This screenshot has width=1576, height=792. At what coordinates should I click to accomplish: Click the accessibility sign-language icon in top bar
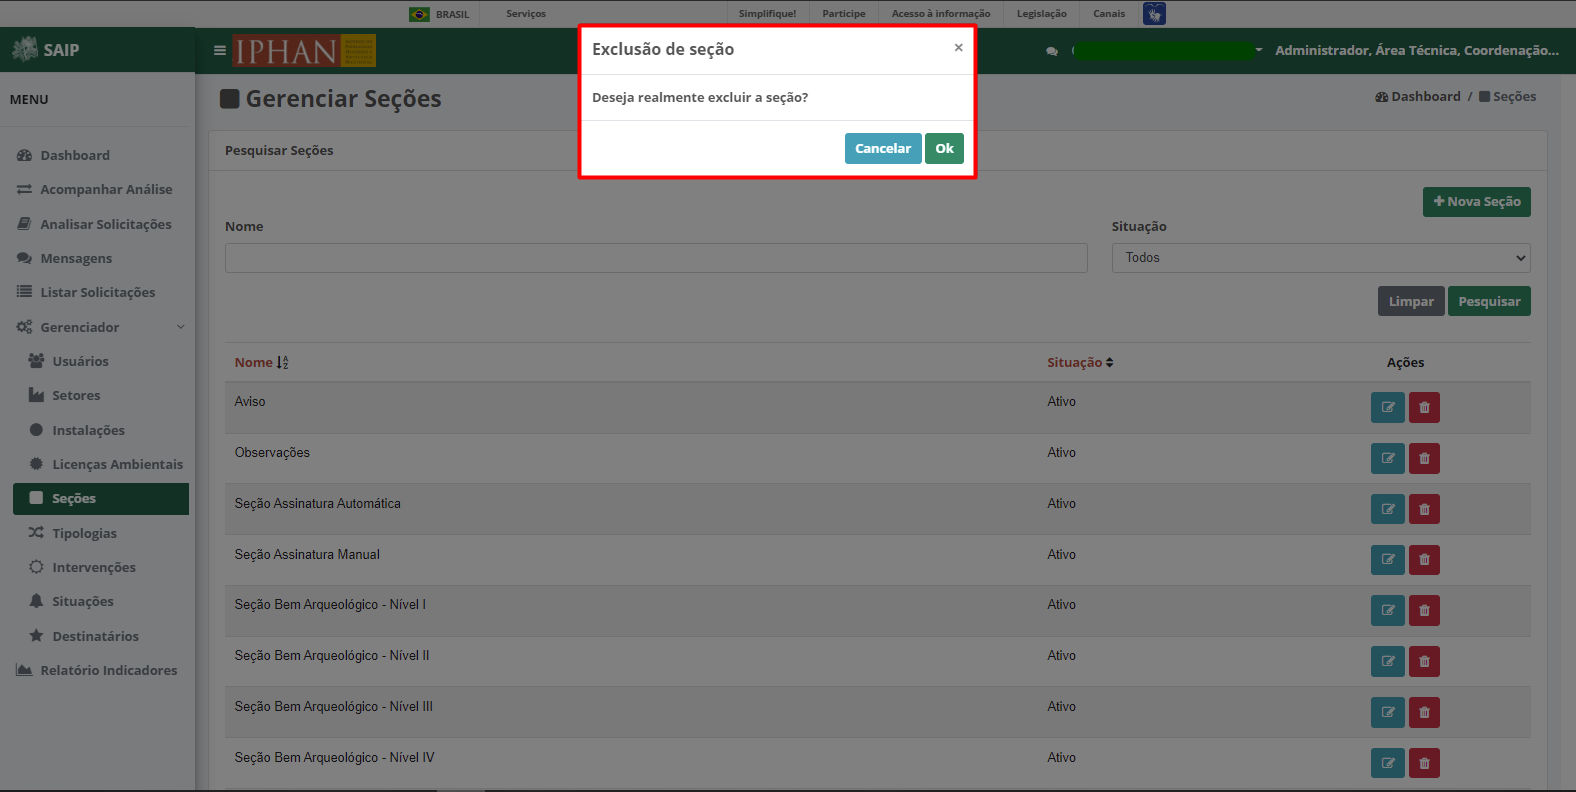point(1154,14)
